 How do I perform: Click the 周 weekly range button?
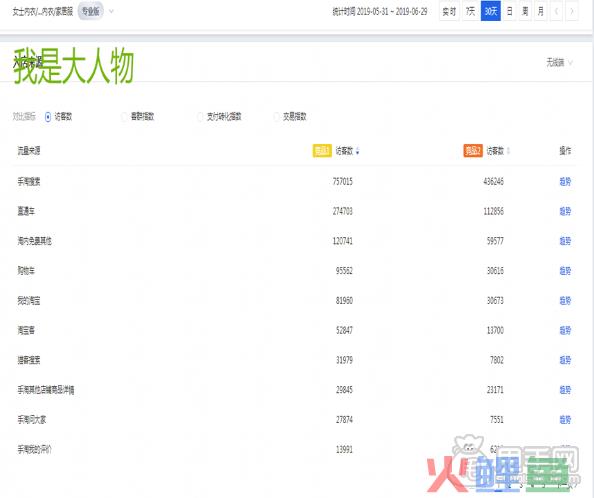525,11
